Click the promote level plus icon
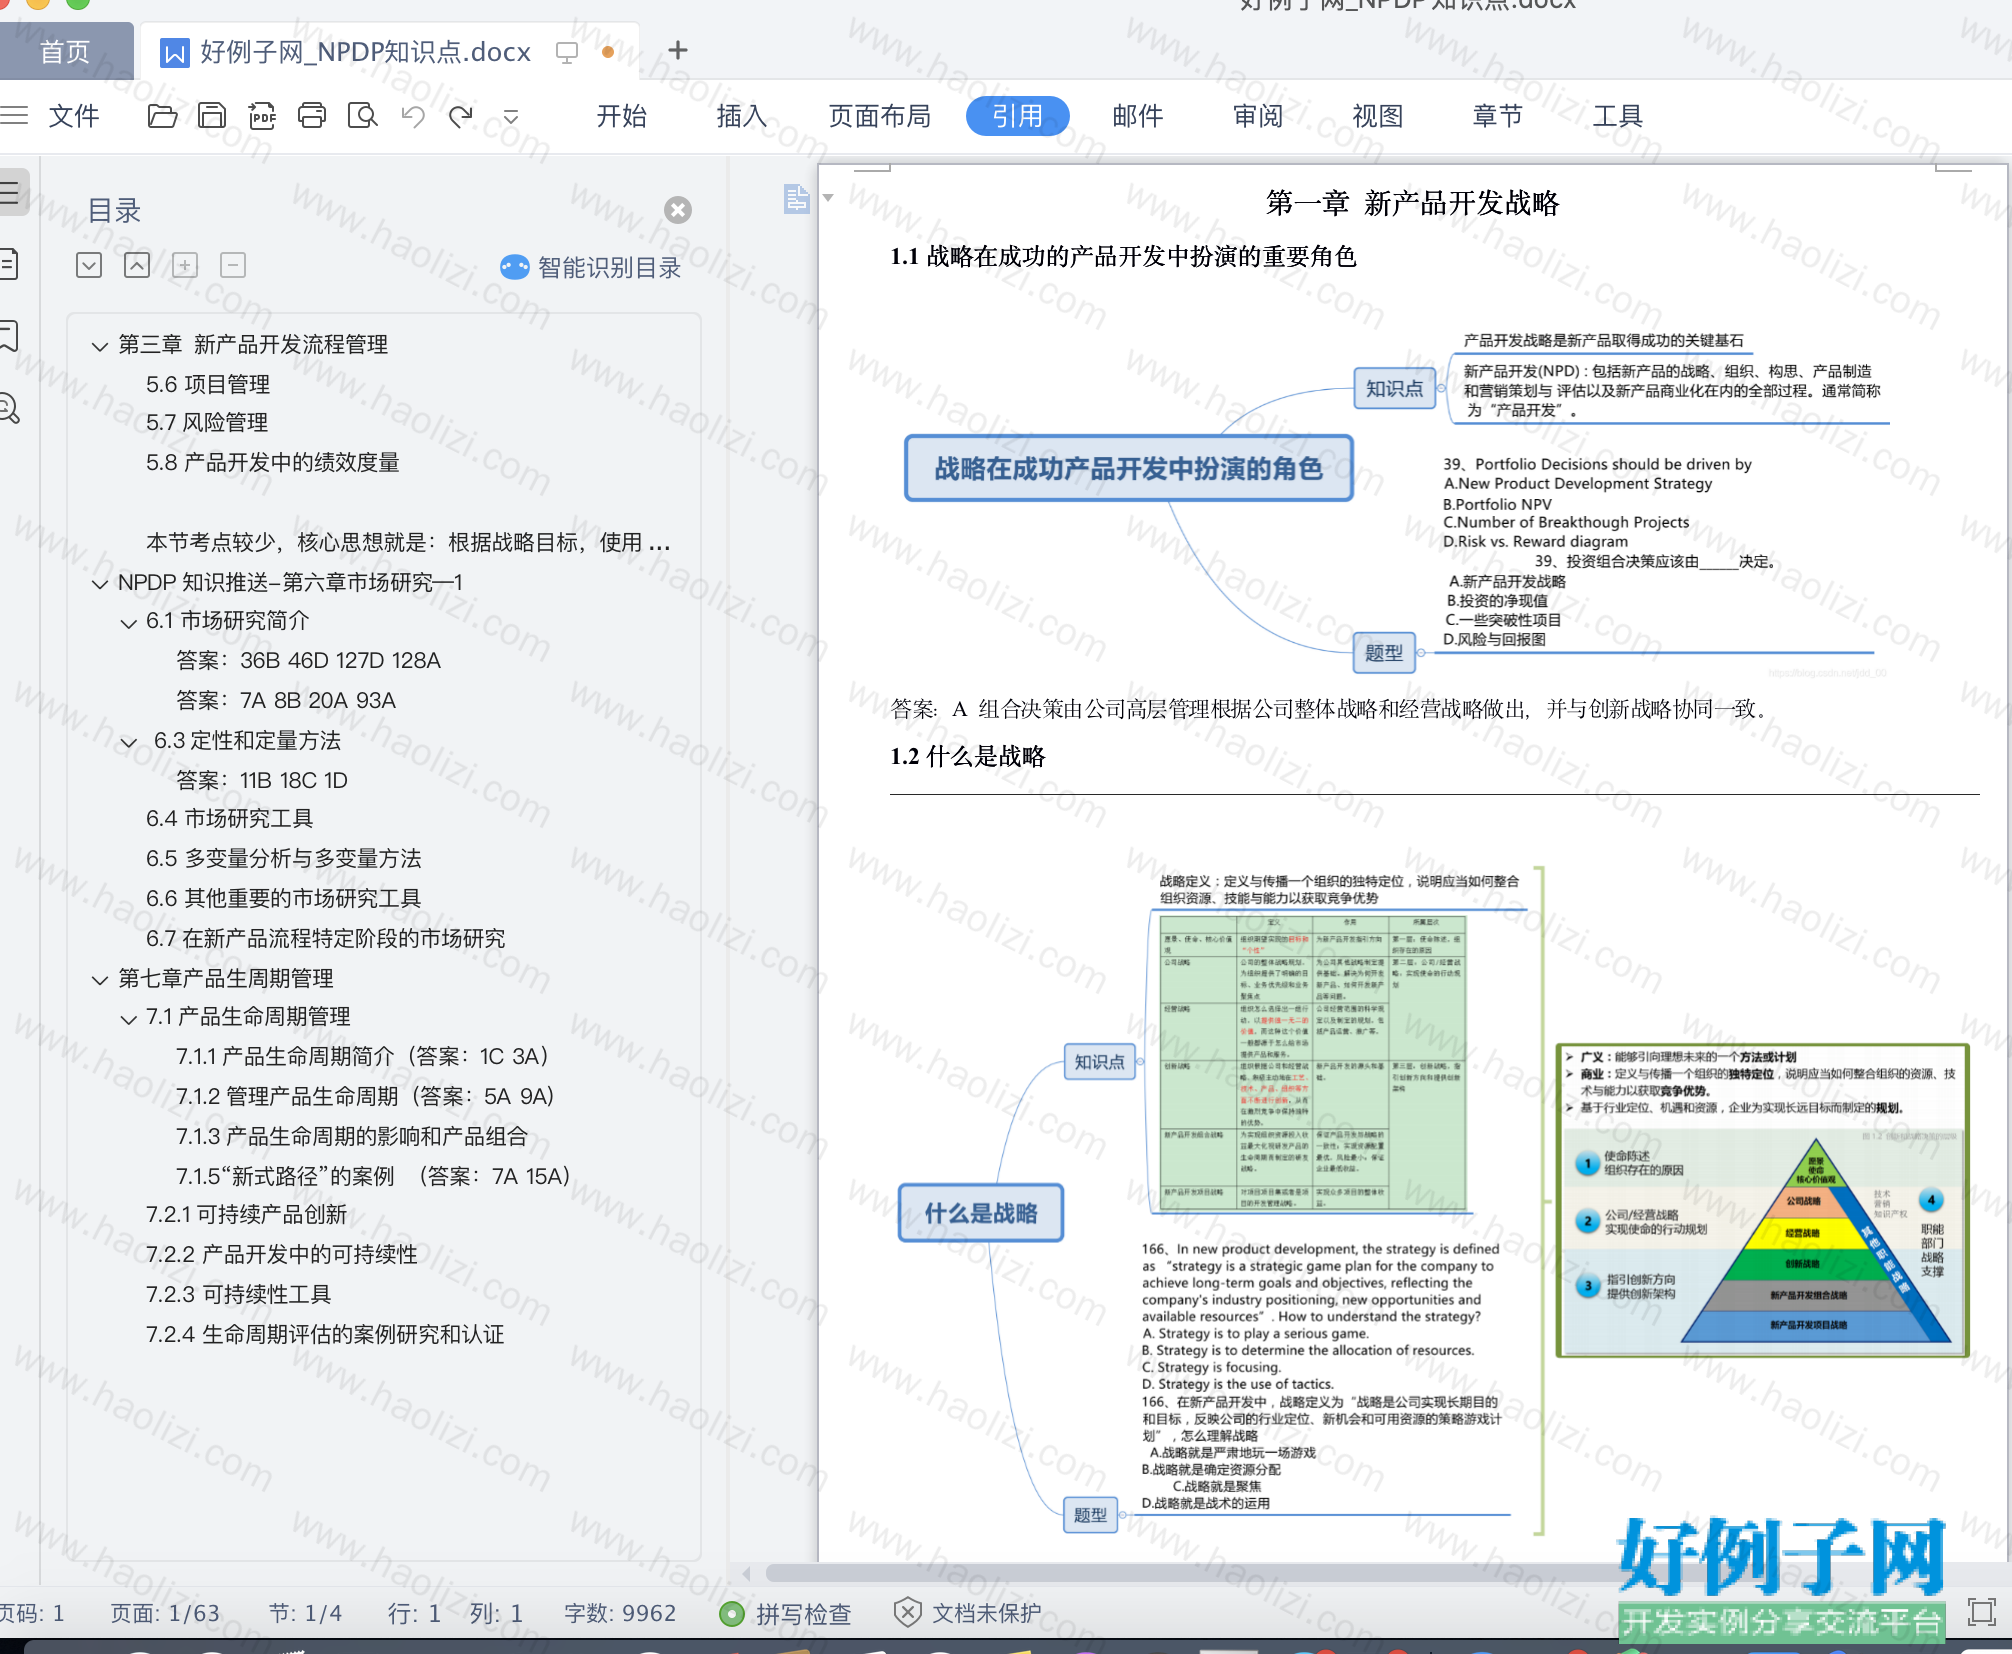2012x1654 pixels. coord(185,265)
